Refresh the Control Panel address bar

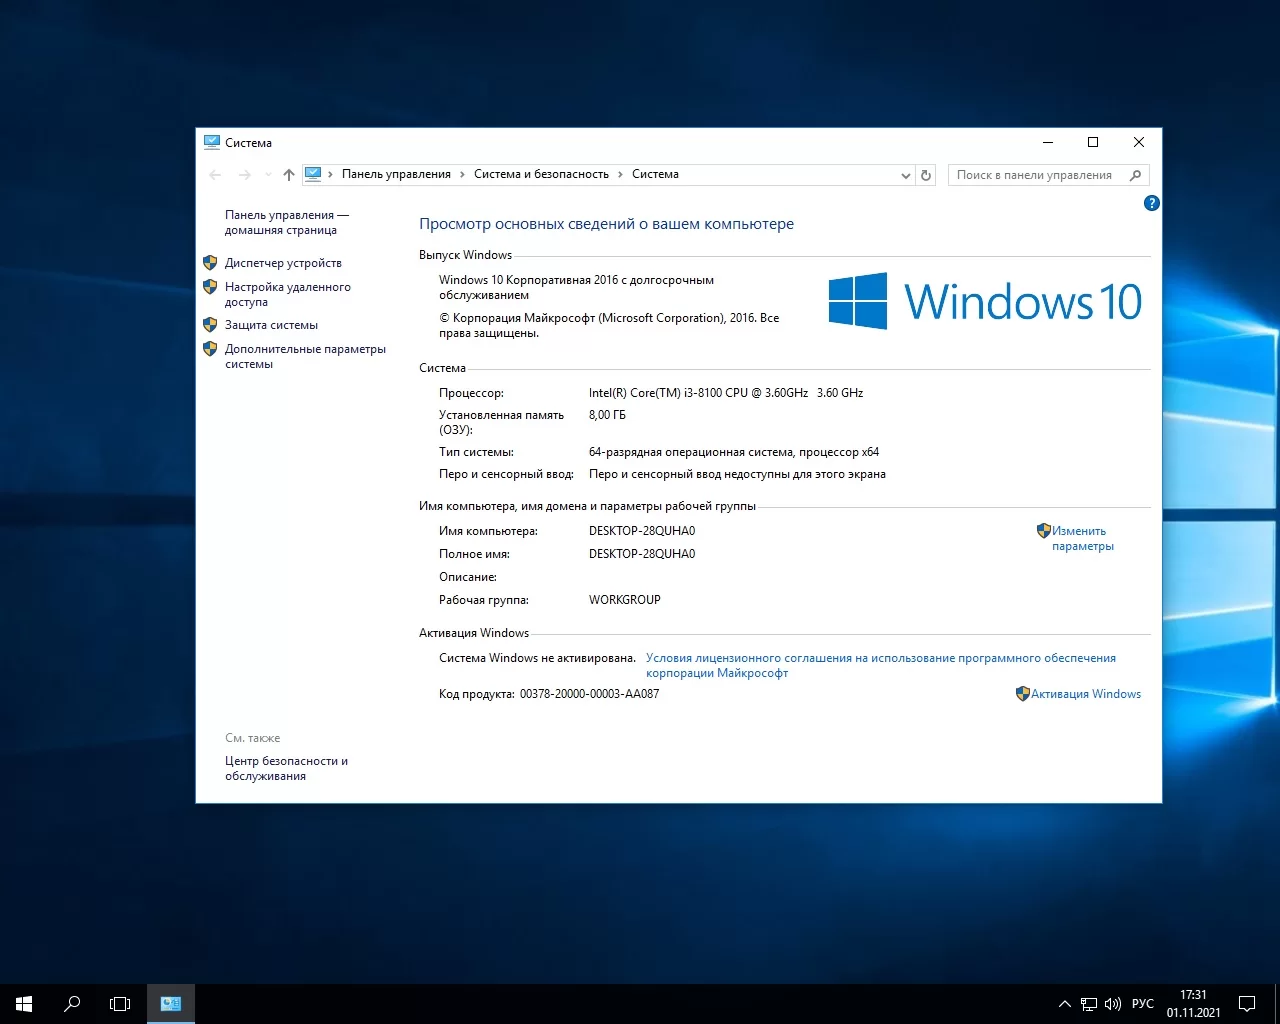(x=926, y=175)
